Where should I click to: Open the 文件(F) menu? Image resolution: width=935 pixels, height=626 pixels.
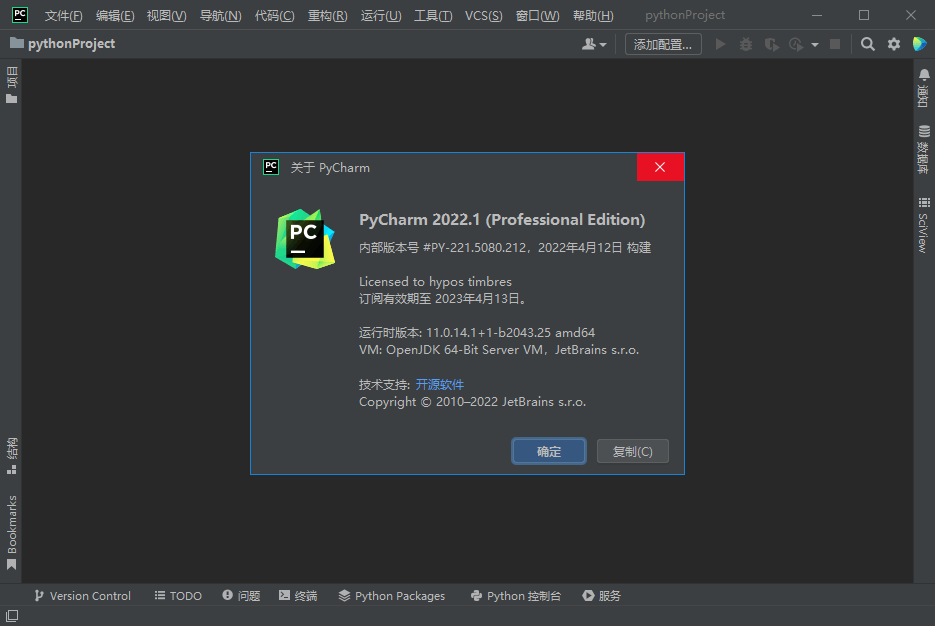[x=63, y=15]
